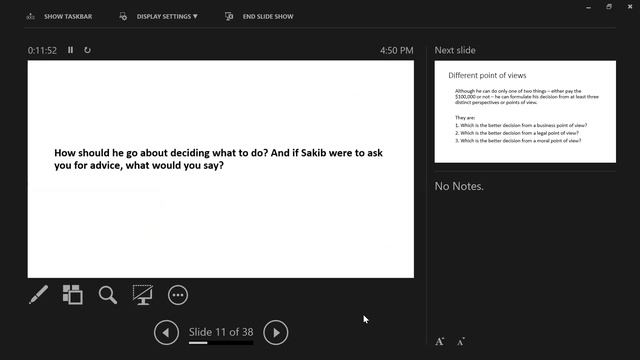Make the notes text larger
Image resolution: width=640 pixels, height=360 pixels.
pos(440,342)
